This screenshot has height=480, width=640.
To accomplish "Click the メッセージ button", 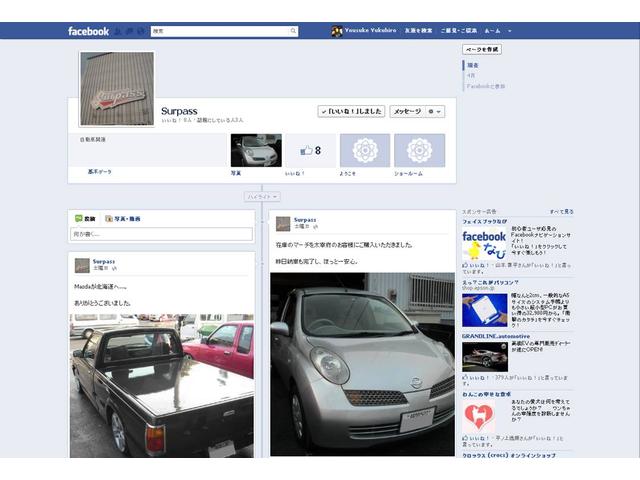I will 406,111.
